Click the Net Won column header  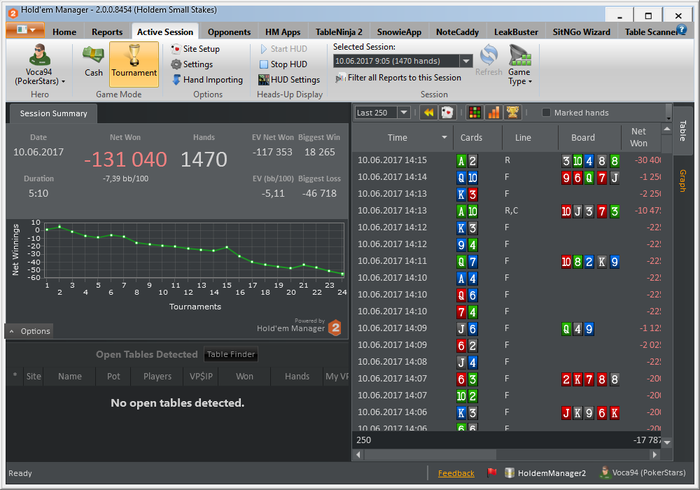638,137
